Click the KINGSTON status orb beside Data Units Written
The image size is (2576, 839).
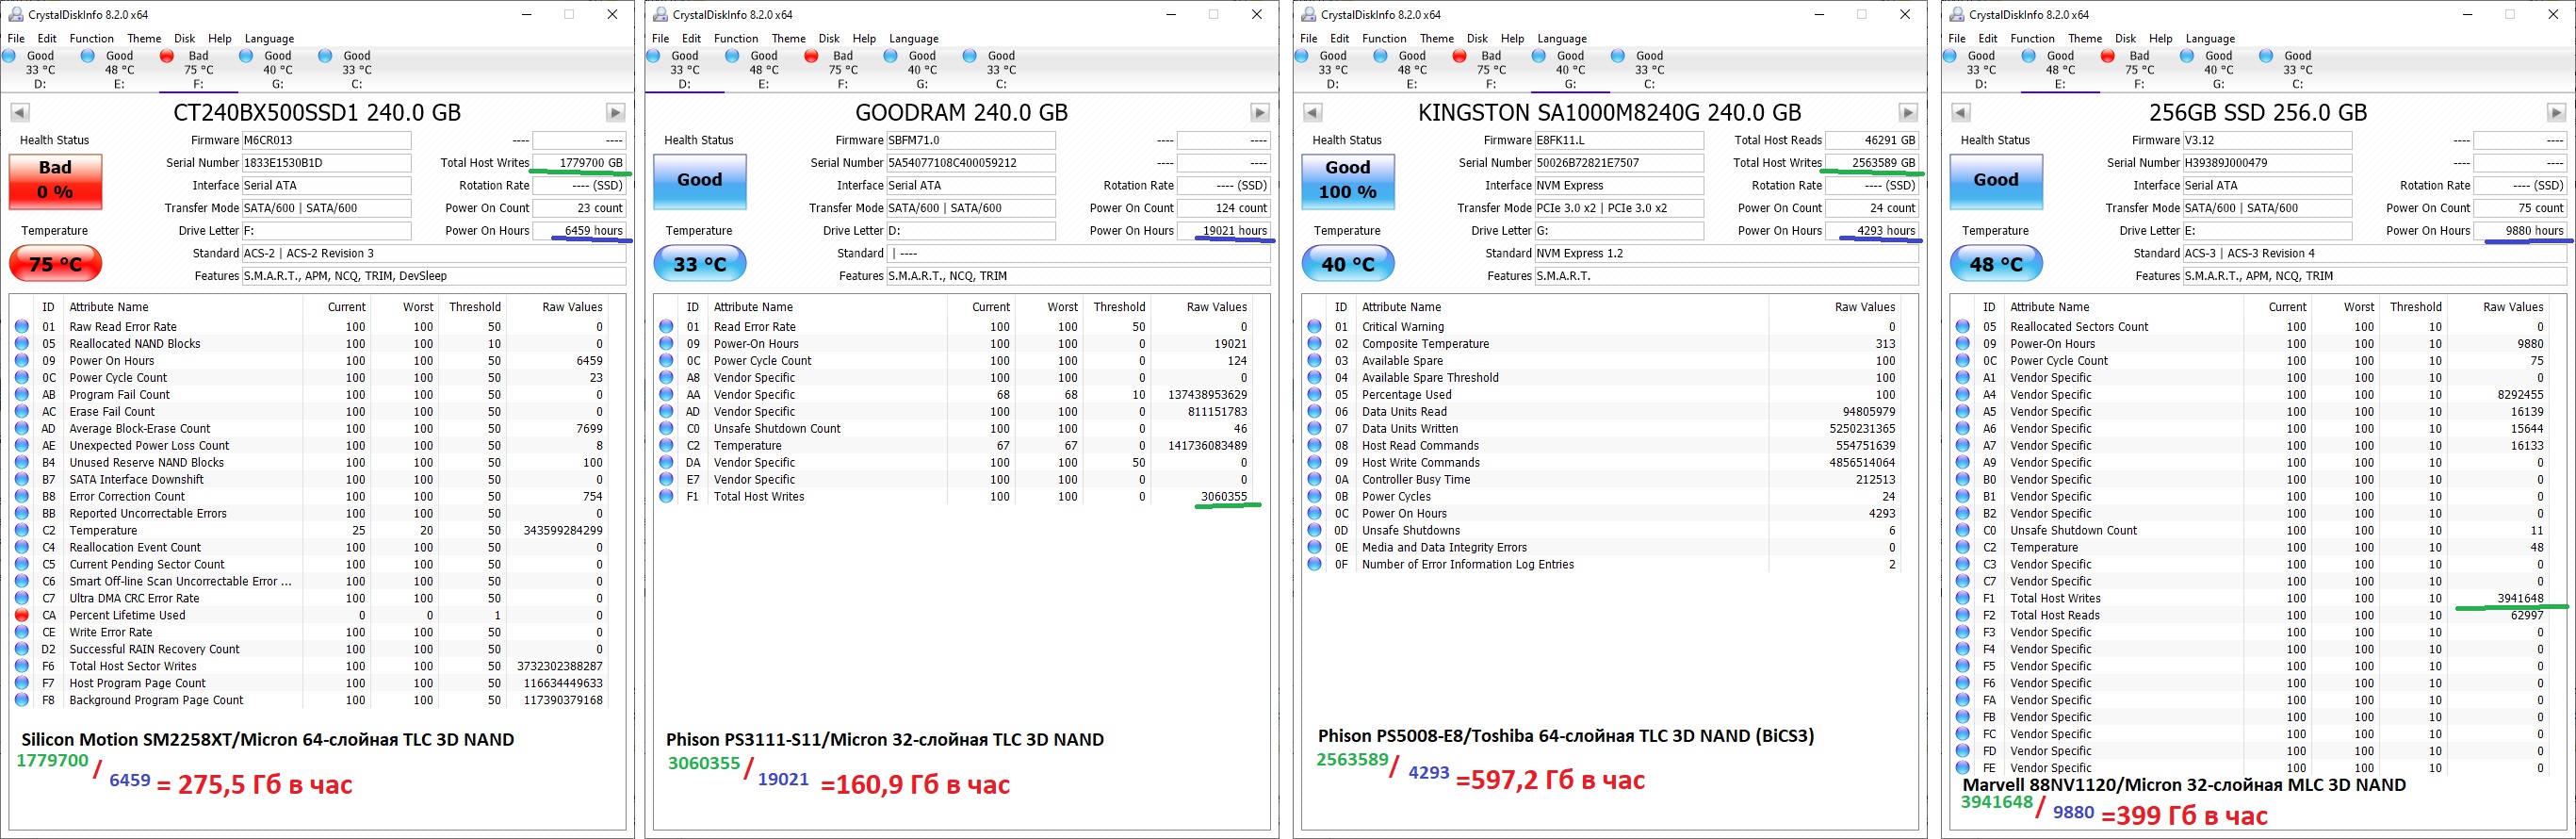pyautogui.click(x=1314, y=428)
